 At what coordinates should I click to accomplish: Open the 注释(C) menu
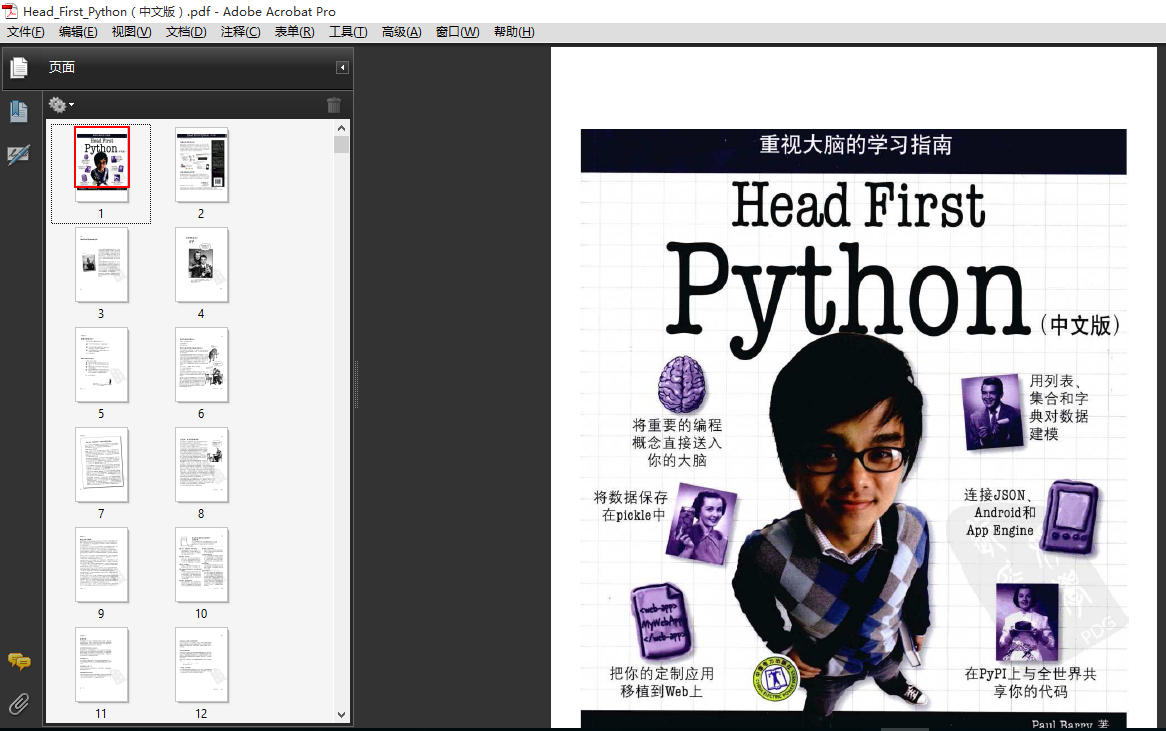(240, 32)
